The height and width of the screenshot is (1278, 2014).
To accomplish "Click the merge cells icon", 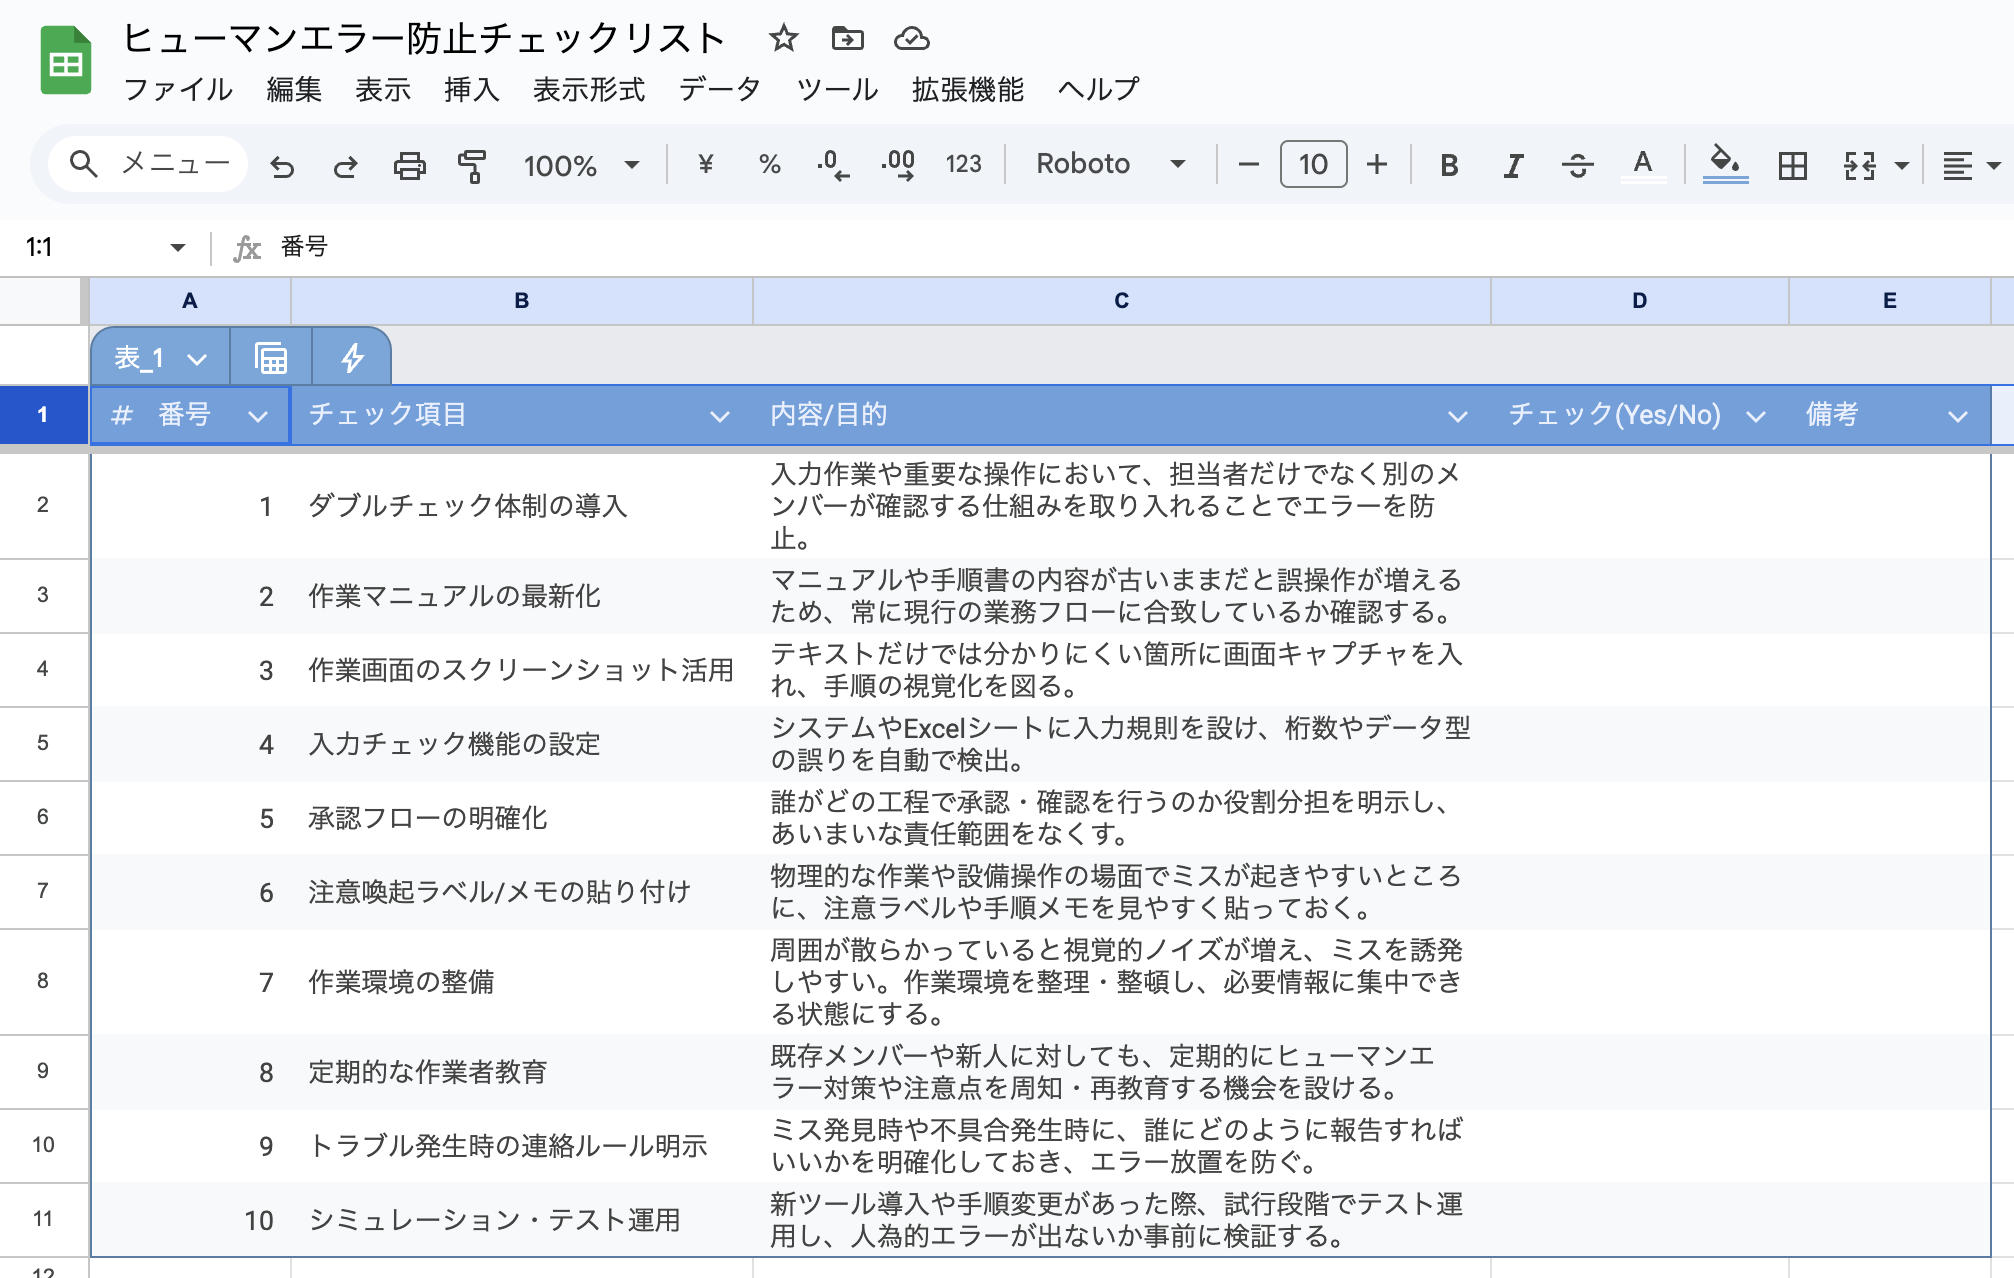I will click(x=1859, y=166).
